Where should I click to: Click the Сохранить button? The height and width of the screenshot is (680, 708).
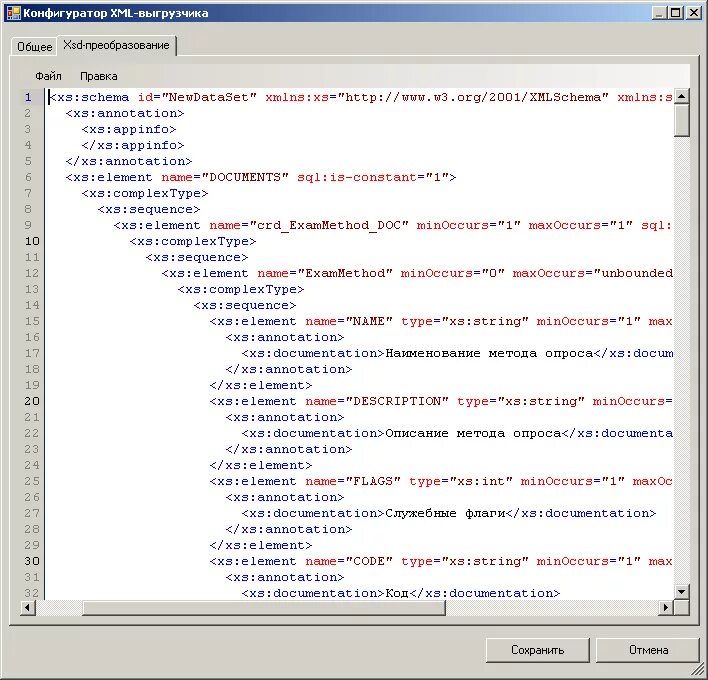click(x=537, y=650)
